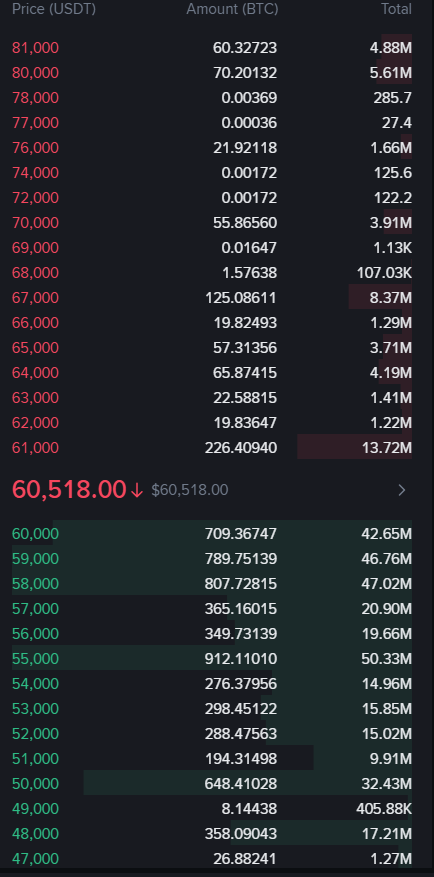Click the 0.00036 BTC ask amount
The width and height of the screenshot is (434, 877).
click(249, 123)
